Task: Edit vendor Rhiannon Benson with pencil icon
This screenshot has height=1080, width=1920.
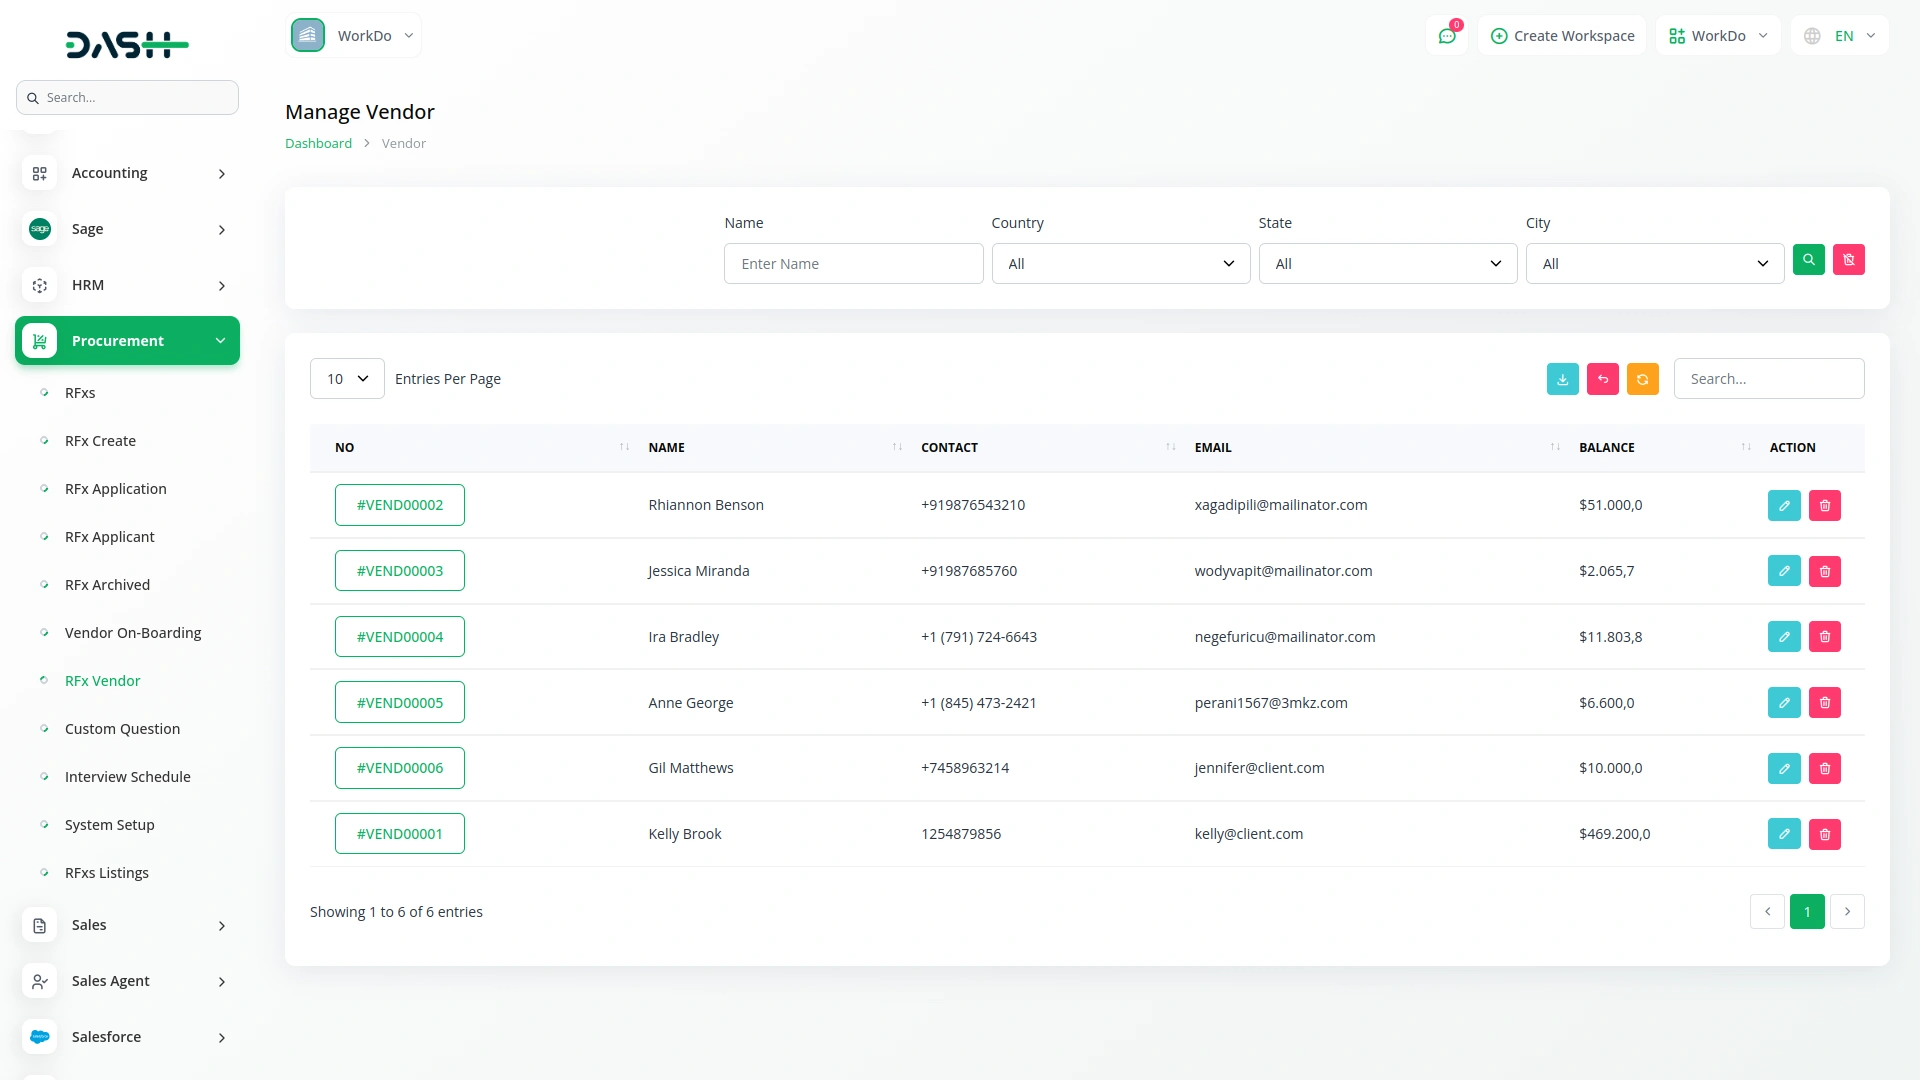Action: tap(1784, 506)
